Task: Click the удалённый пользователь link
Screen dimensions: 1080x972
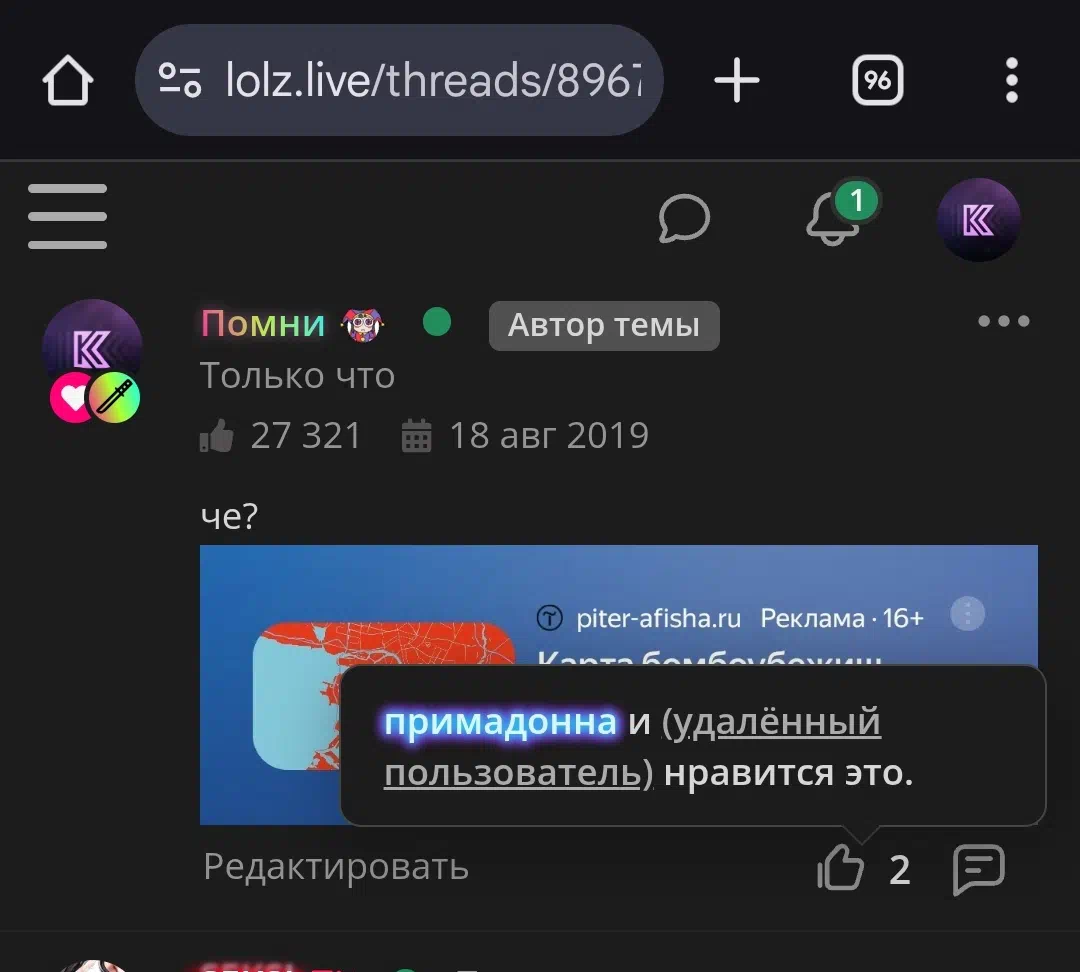Action: coord(632,747)
